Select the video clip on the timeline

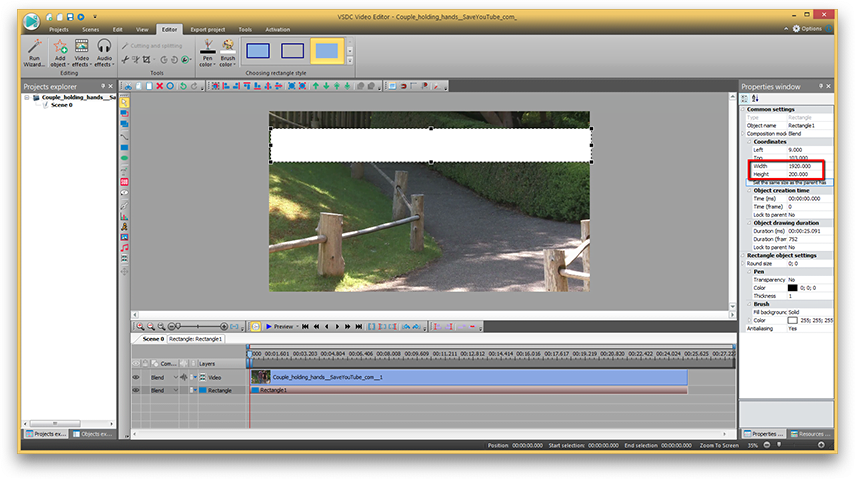click(x=469, y=377)
